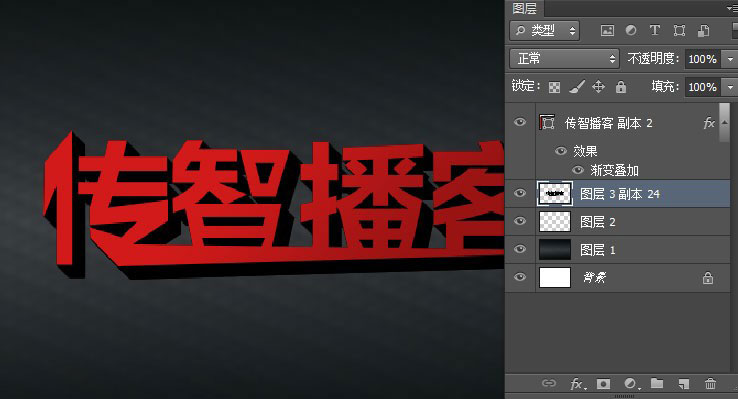Screen dimensions: 738x399
Task: Click the link layers icon
Action: tap(549, 383)
